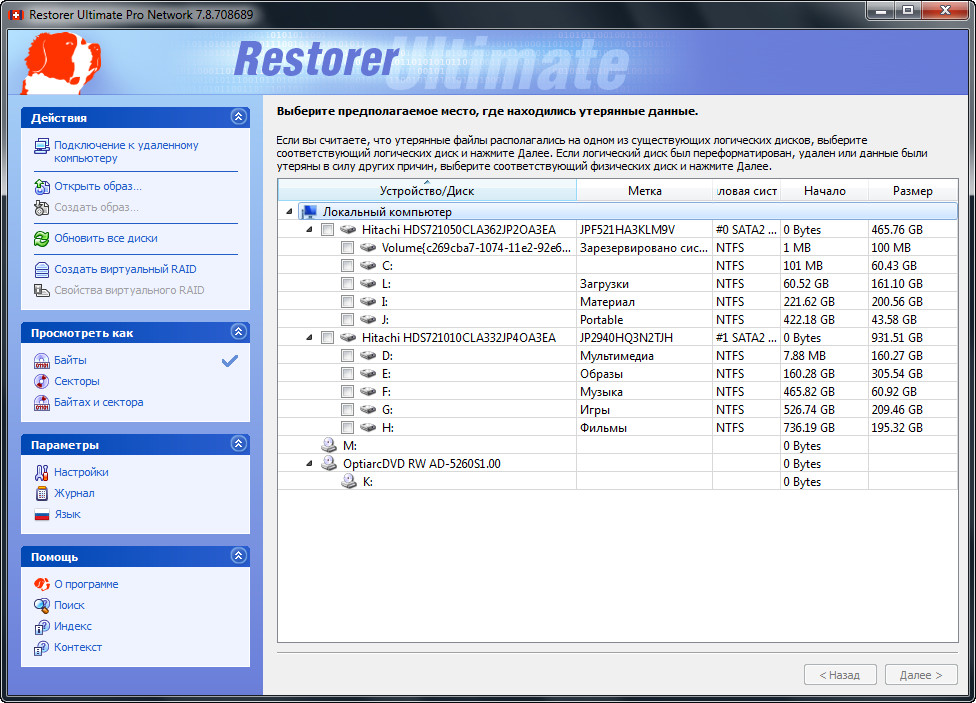
Task: Click the Create virtual RAID icon
Action: [x=42, y=270]
